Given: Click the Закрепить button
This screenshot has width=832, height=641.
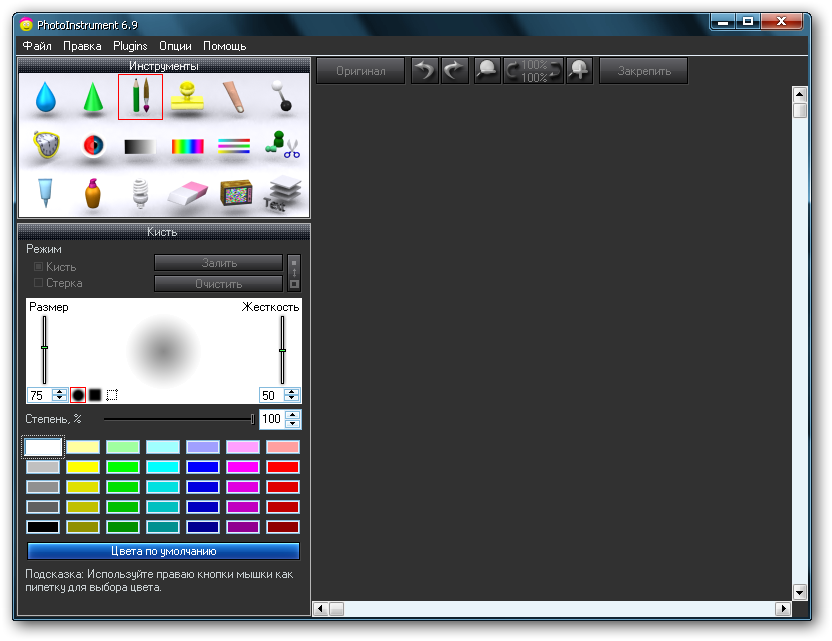Looking at the screenshot, I should coord(643,71).
